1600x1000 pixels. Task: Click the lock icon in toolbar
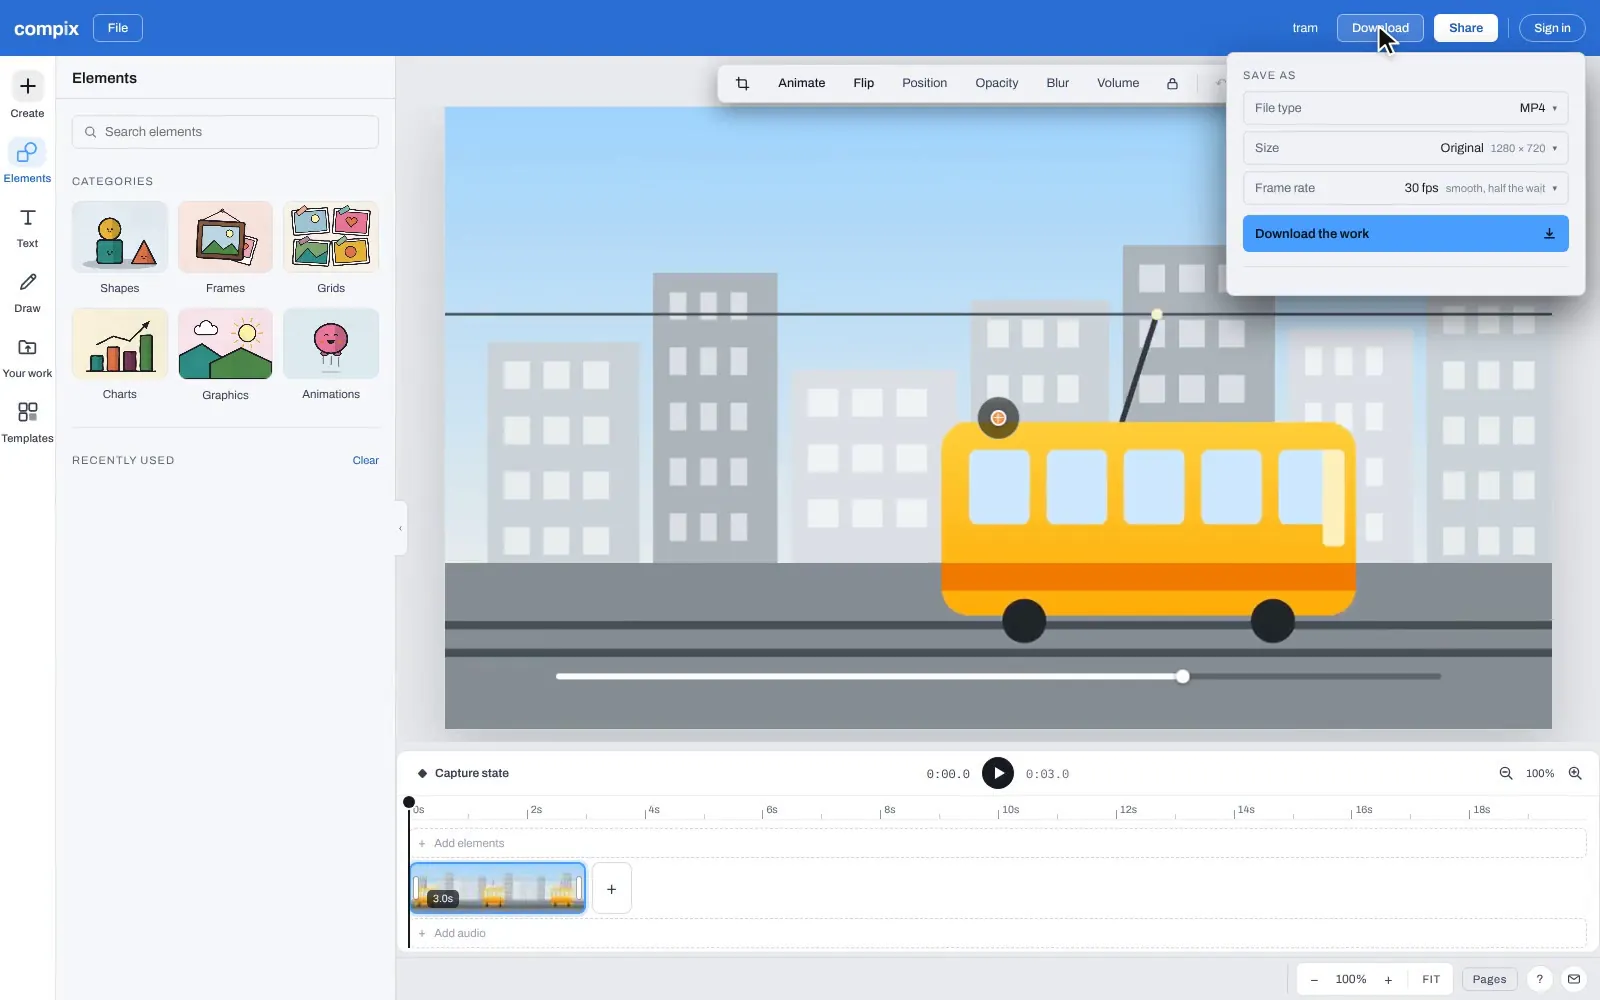click(1172, 83)
